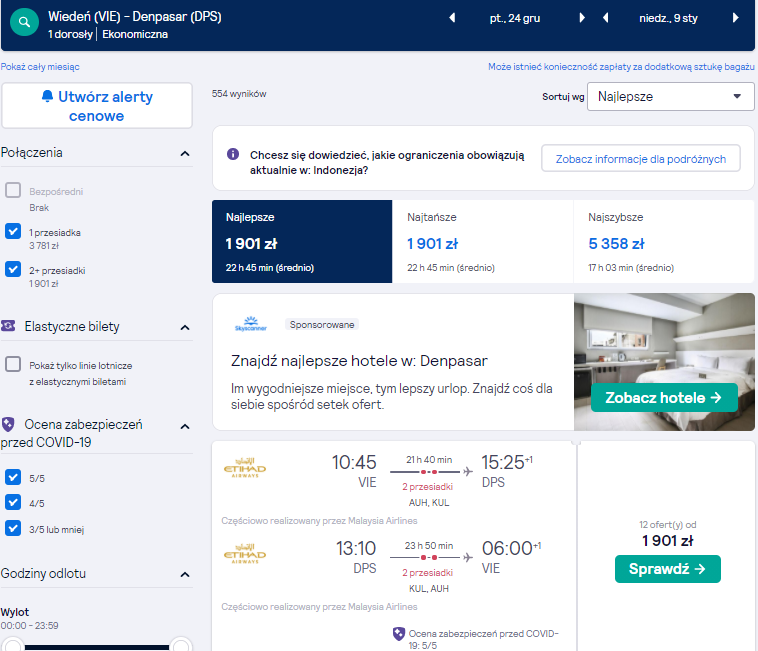The width and height of the screenshot is (758, 651).
Task: Click Etihad Airways logo on return flight
Action: click(x=245, y=554)
